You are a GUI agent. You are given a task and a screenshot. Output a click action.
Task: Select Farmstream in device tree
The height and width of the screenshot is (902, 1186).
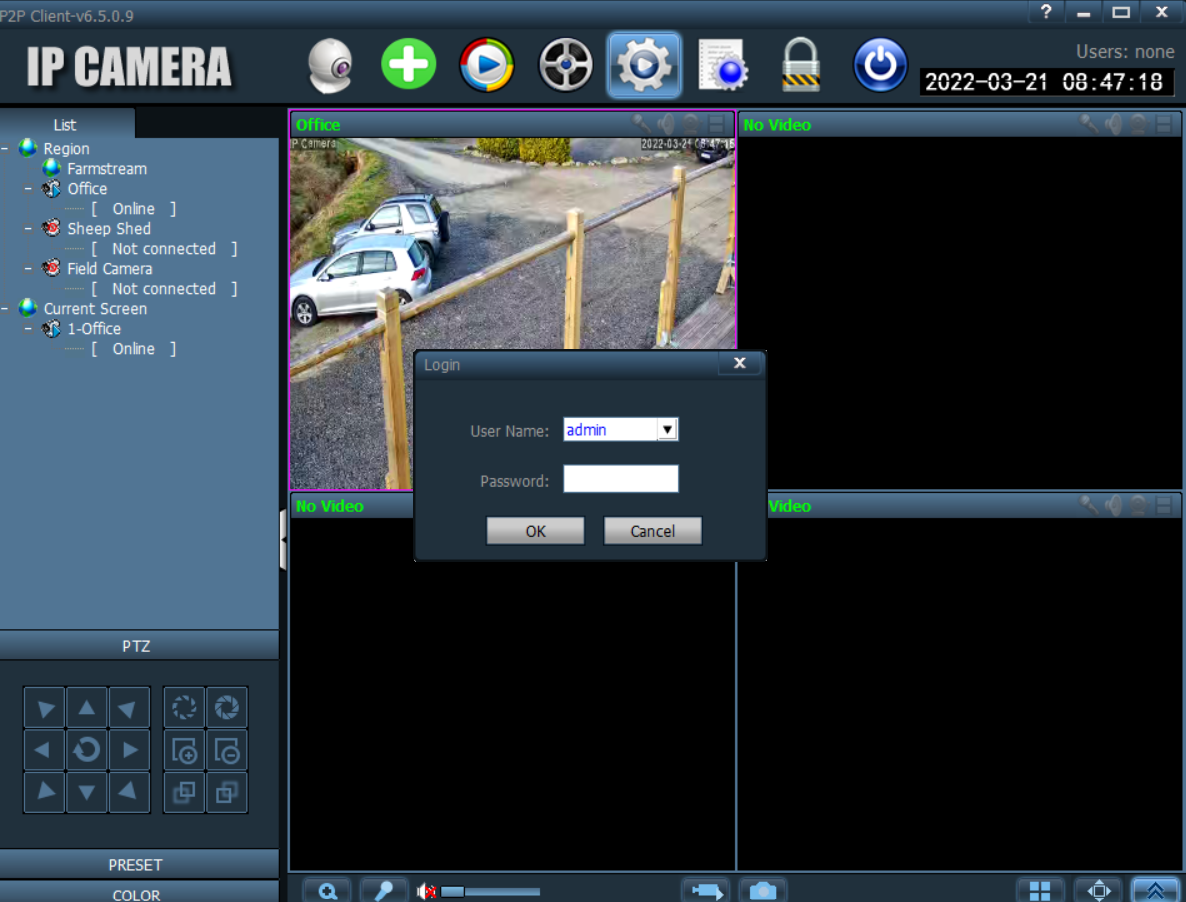coord(107,169)
